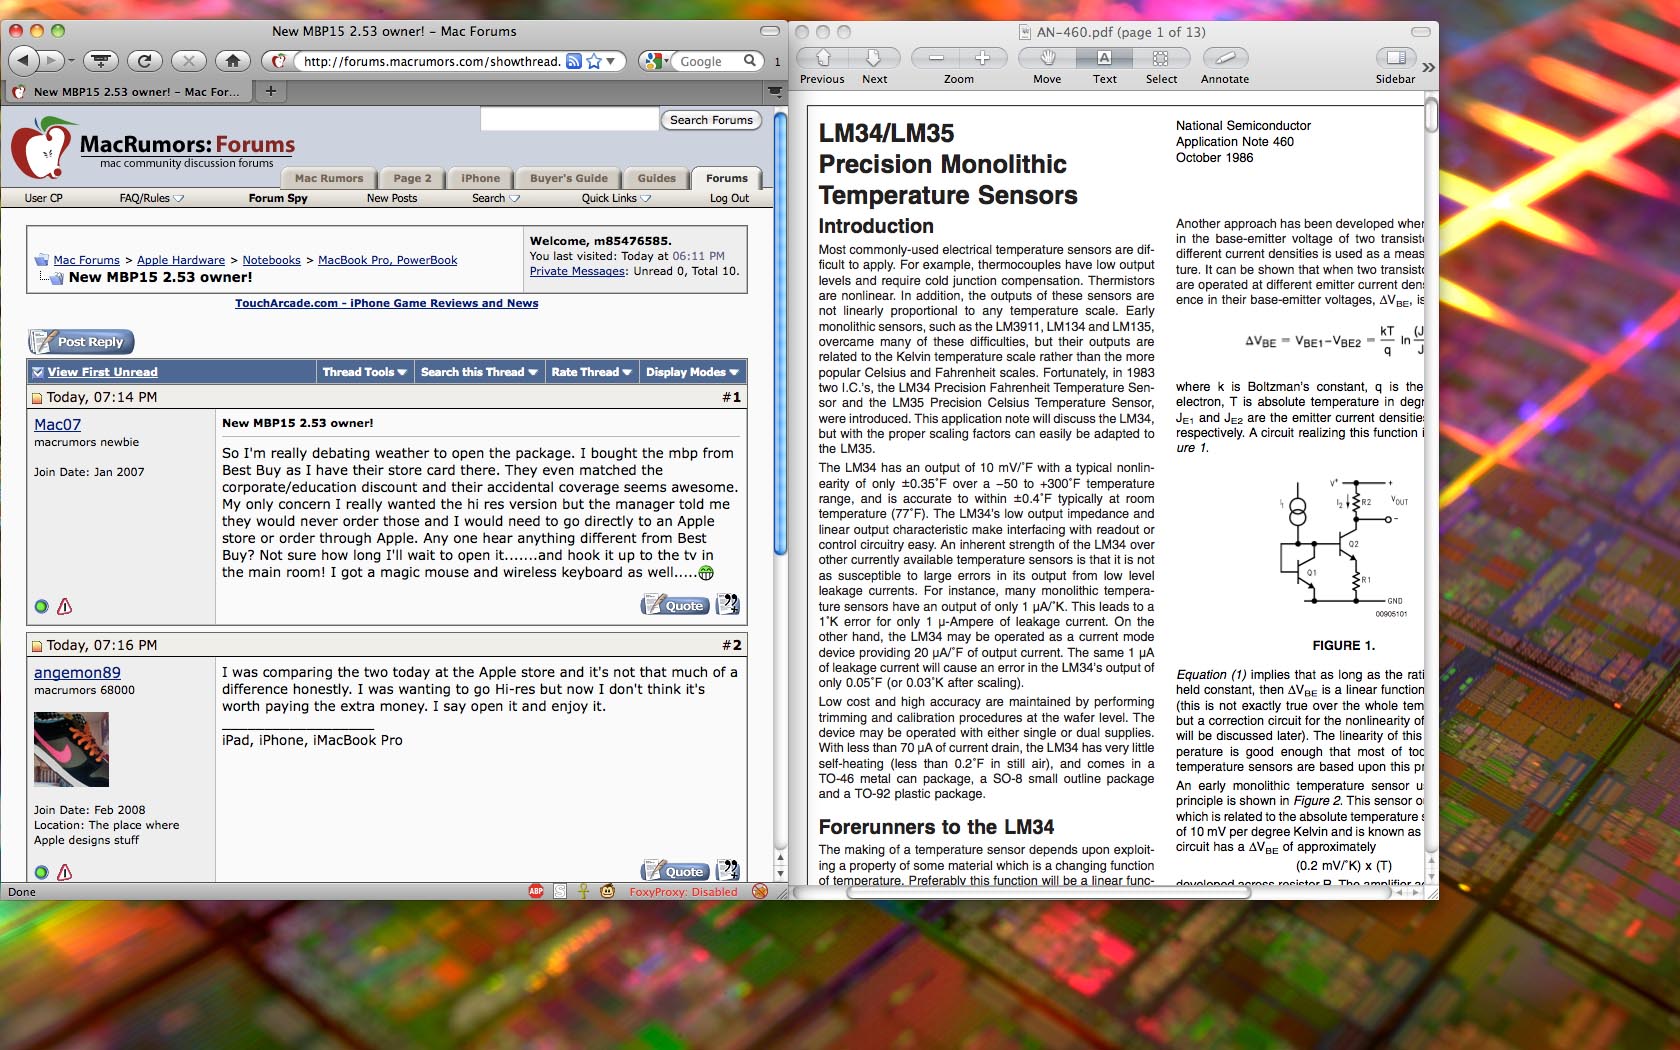Viewport: 1680px width, 1050px height.
Task: Go to Previous page in PDF viewer
Action: click(x=824, y=58)
